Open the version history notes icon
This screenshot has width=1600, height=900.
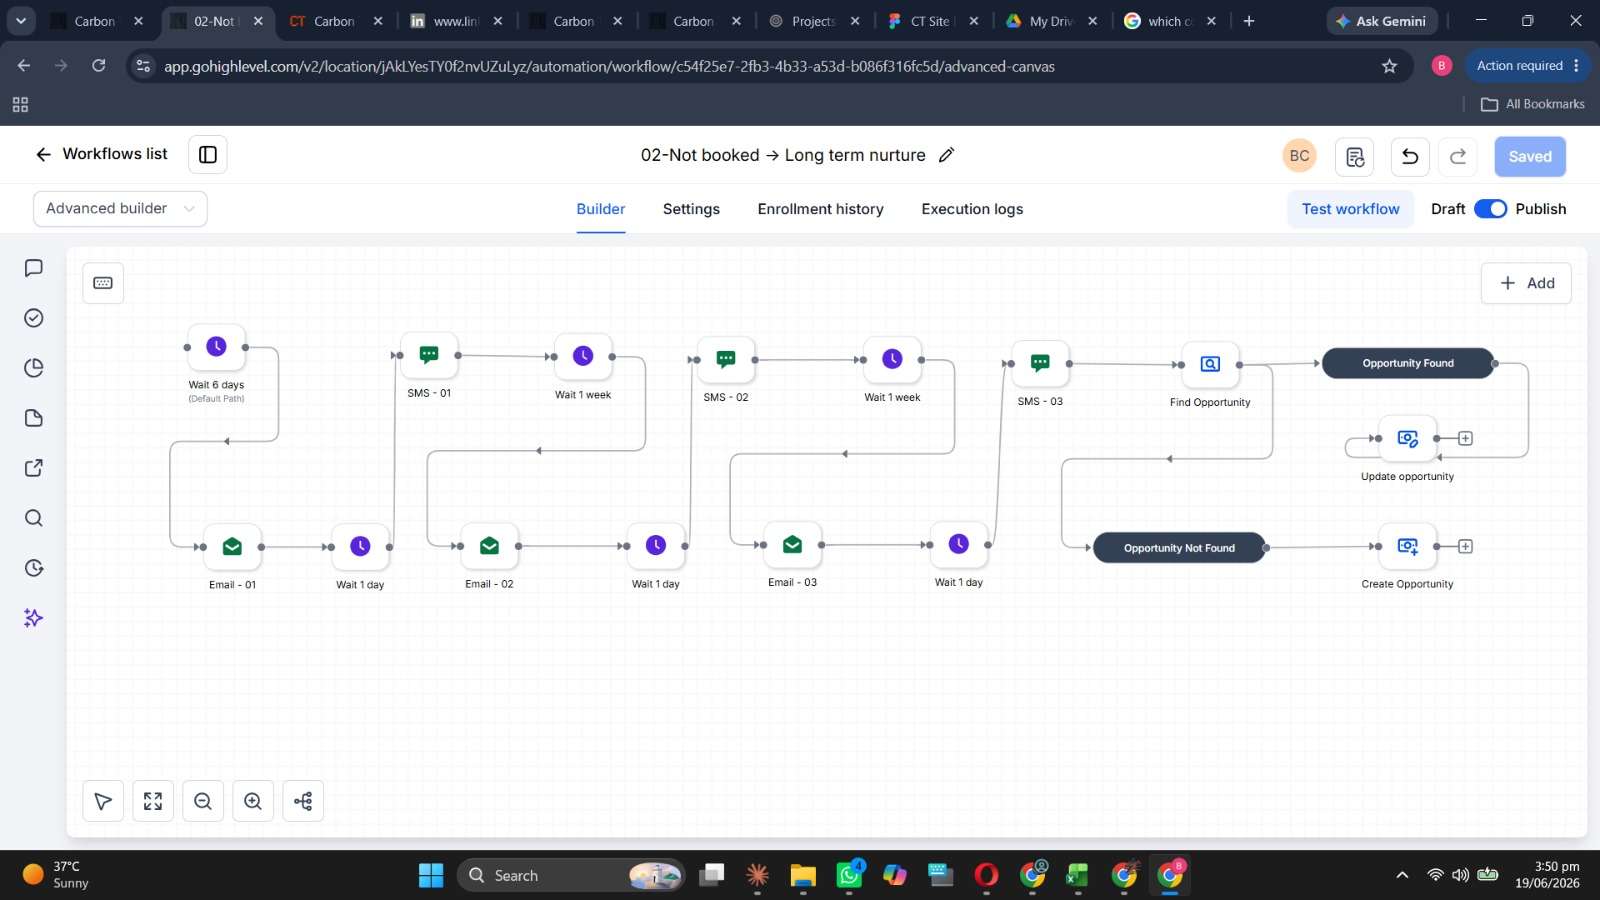click(1355, 156)
